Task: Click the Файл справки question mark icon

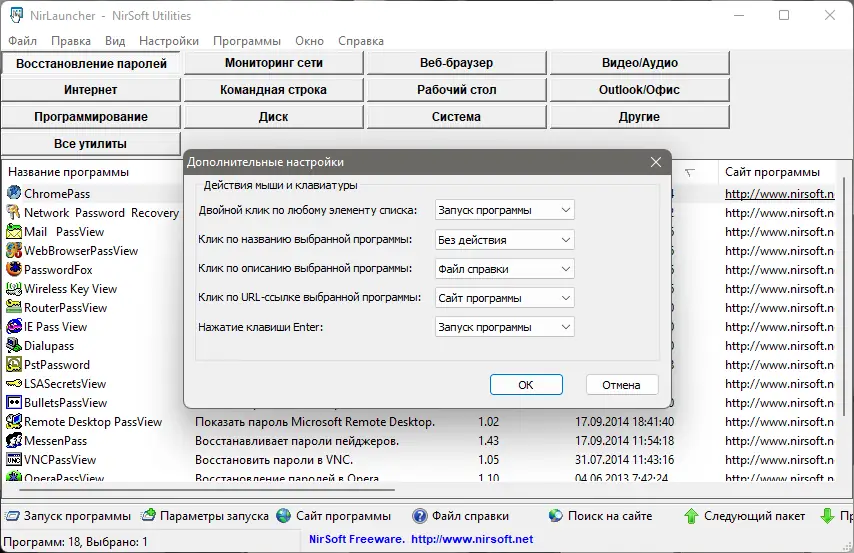Action: coord(420,515)
